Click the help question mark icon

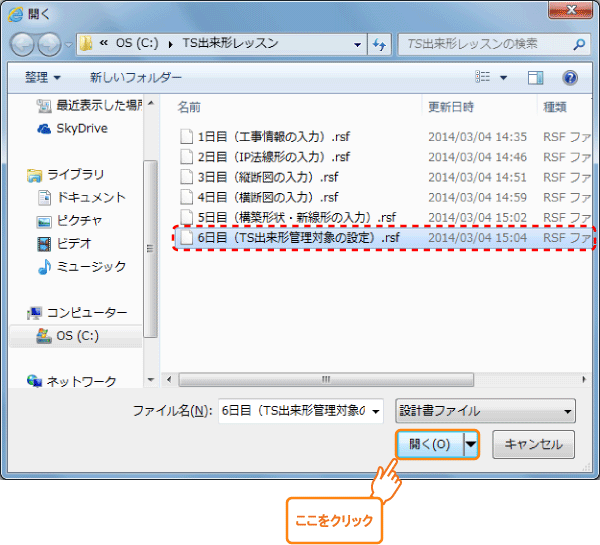coord(569,77)
